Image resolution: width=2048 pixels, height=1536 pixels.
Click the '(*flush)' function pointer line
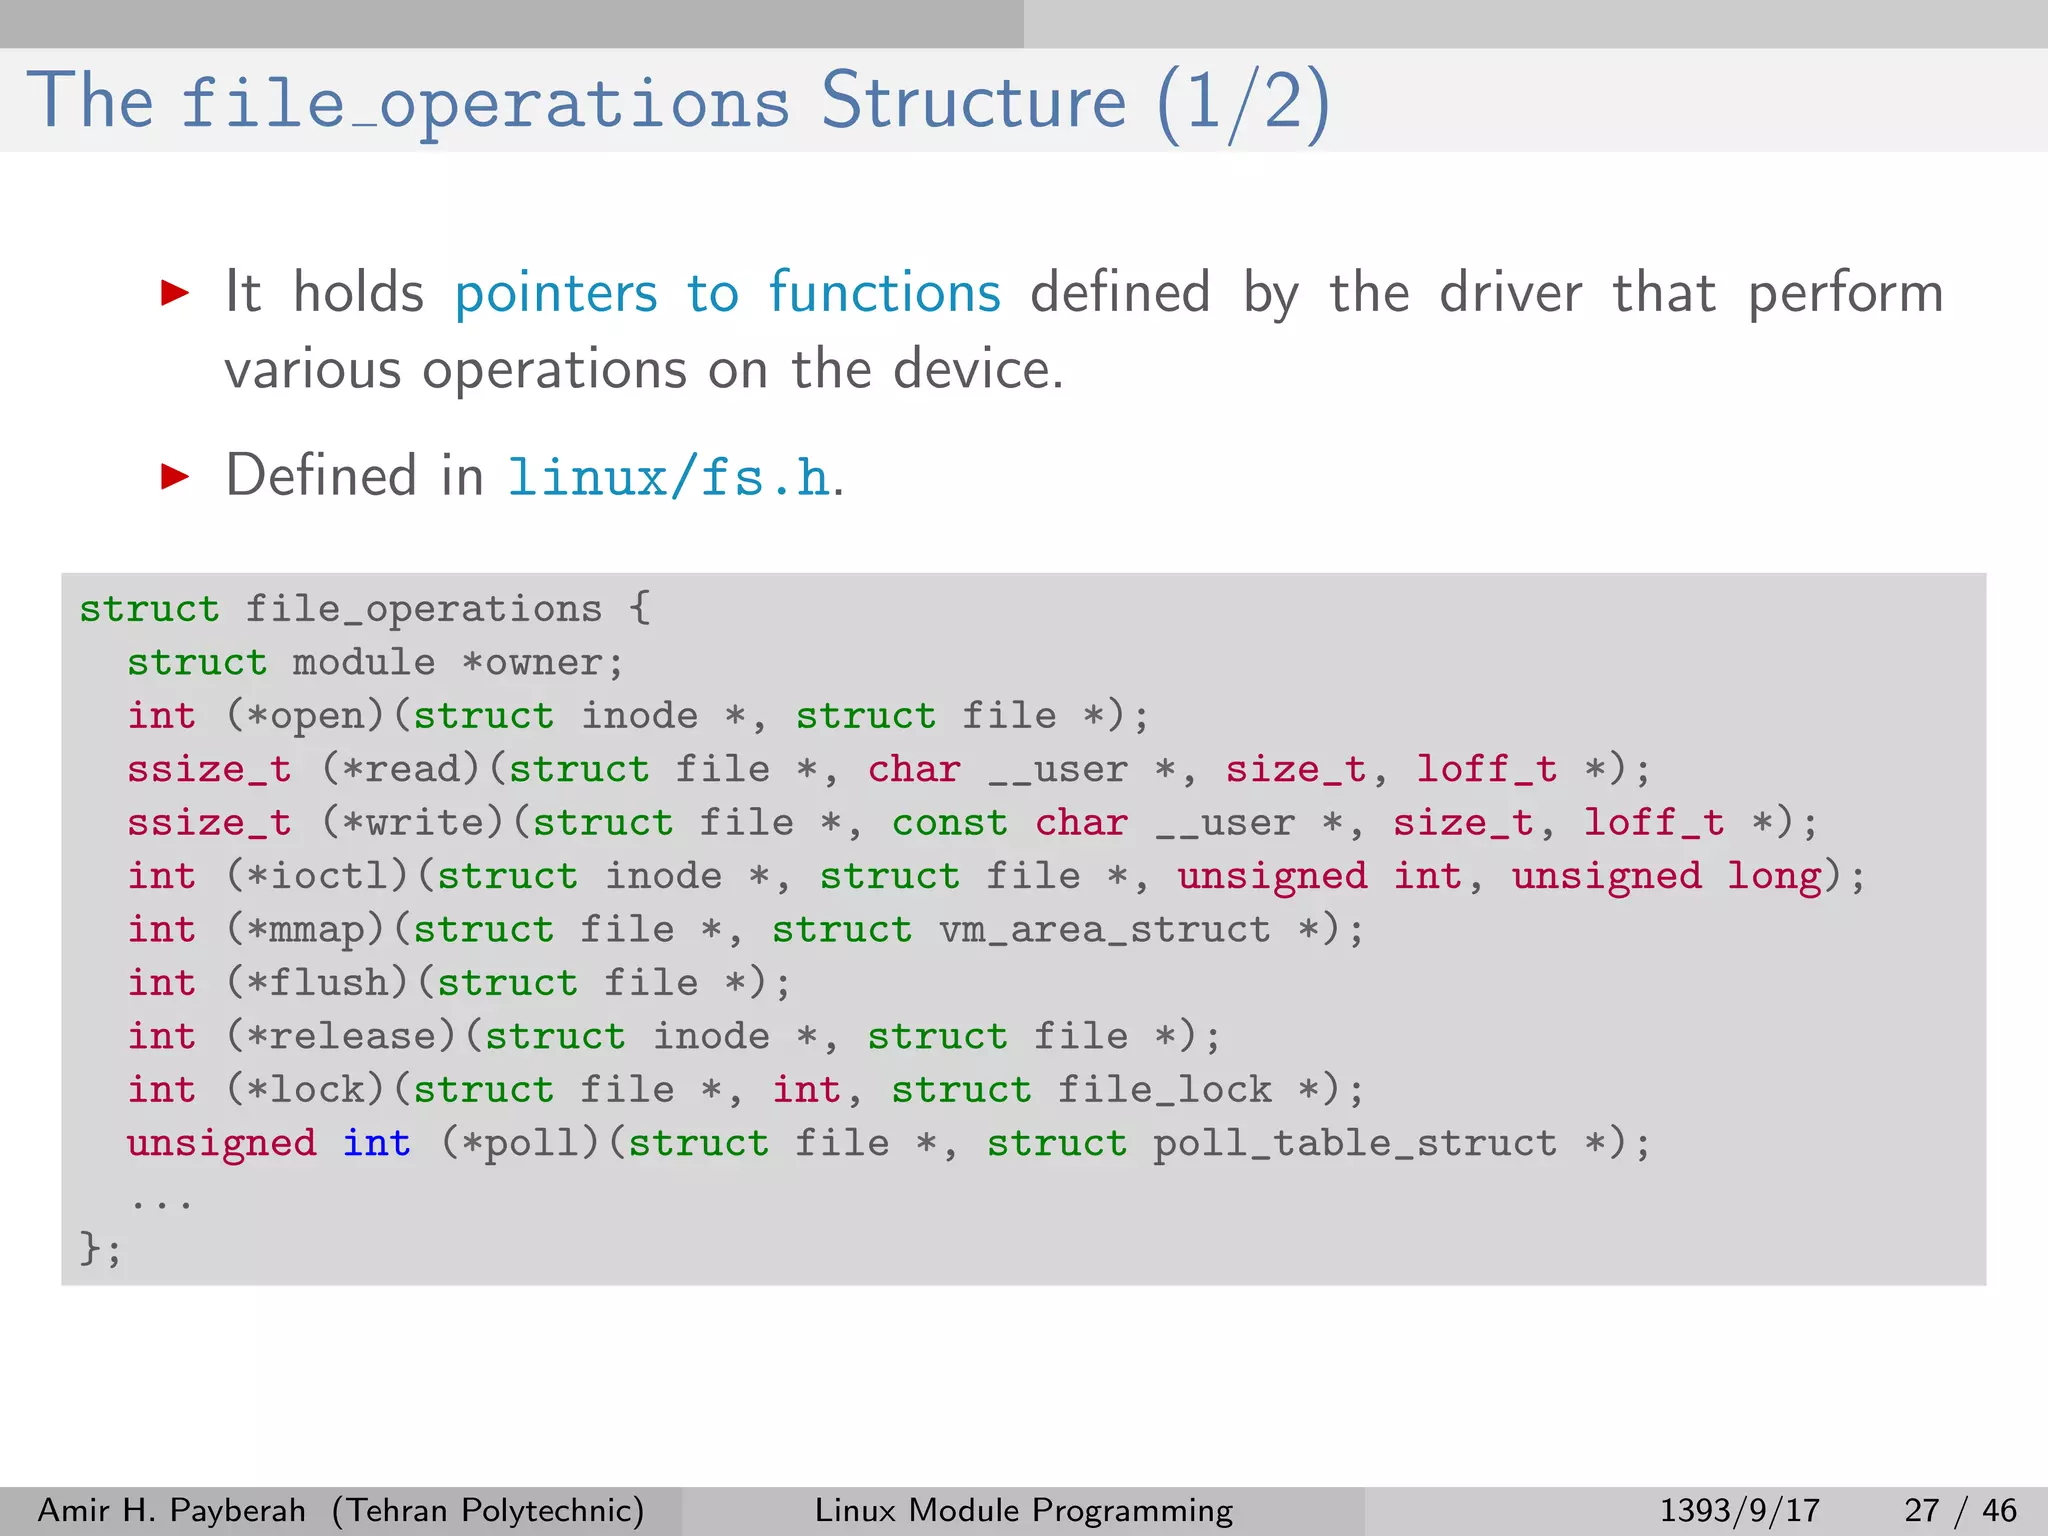coord(459,983)
